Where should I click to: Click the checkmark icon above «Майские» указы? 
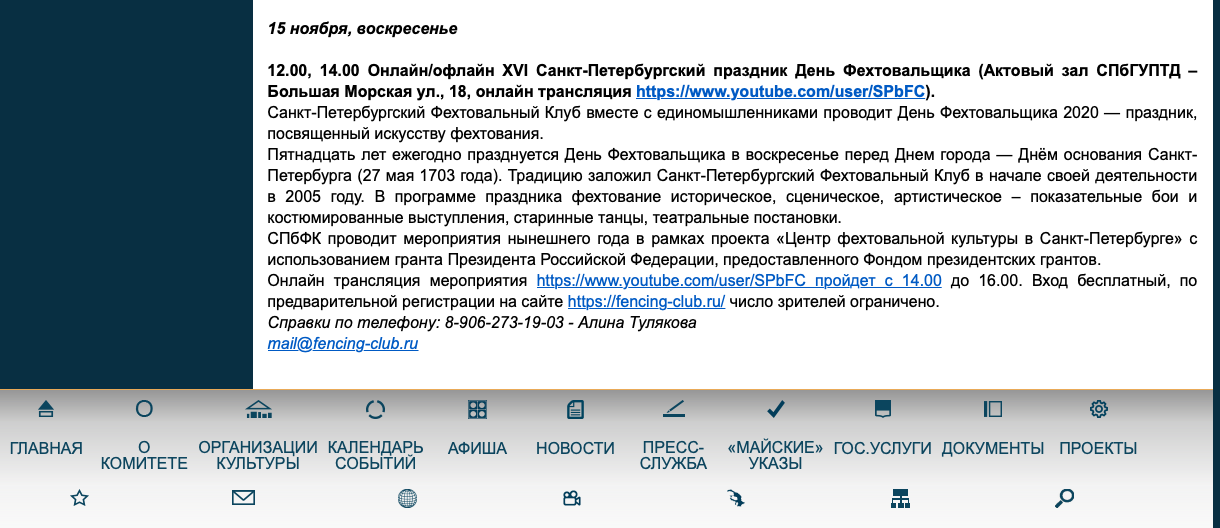pyautogui.click(x=775, y=409)
